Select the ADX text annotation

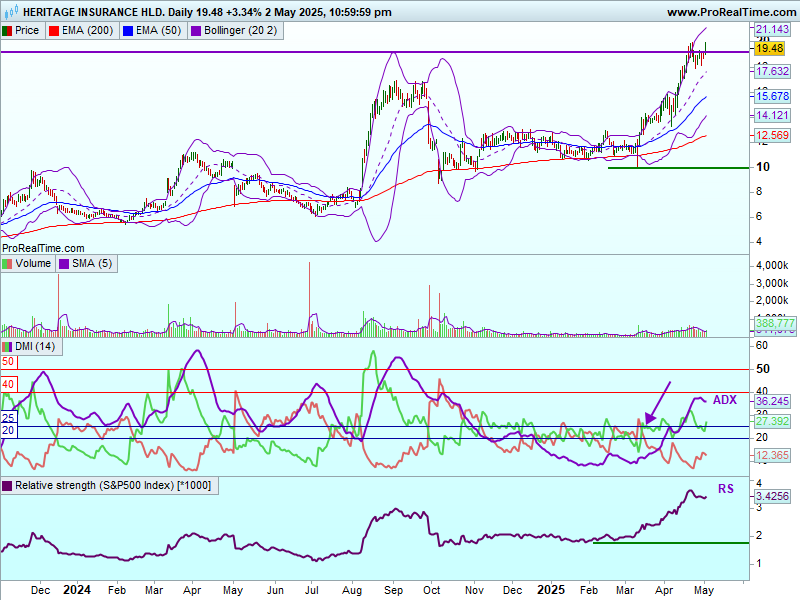tap(724, 400)
